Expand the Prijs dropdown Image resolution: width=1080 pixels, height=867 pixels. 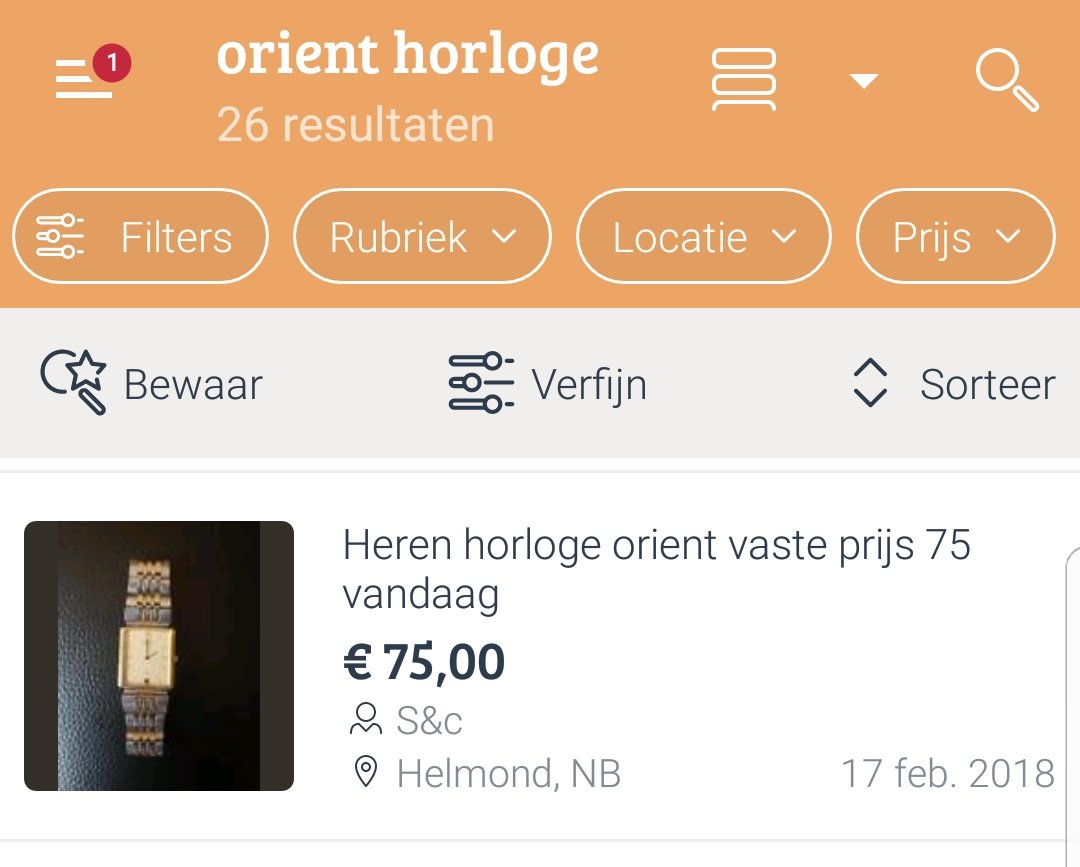(x=955, y=236)
